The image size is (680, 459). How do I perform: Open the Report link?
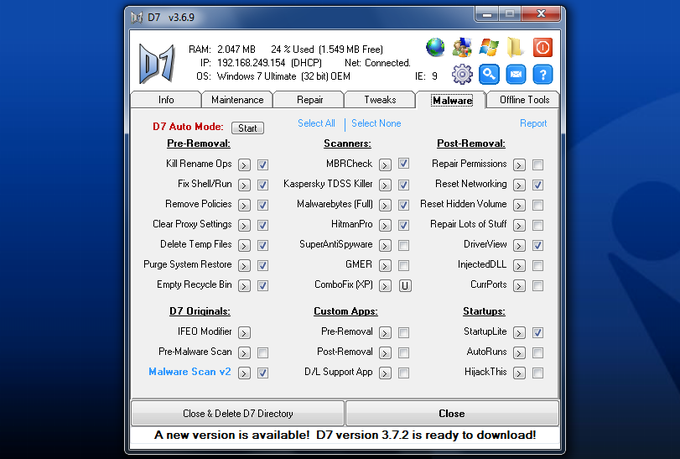pos(533,124)
